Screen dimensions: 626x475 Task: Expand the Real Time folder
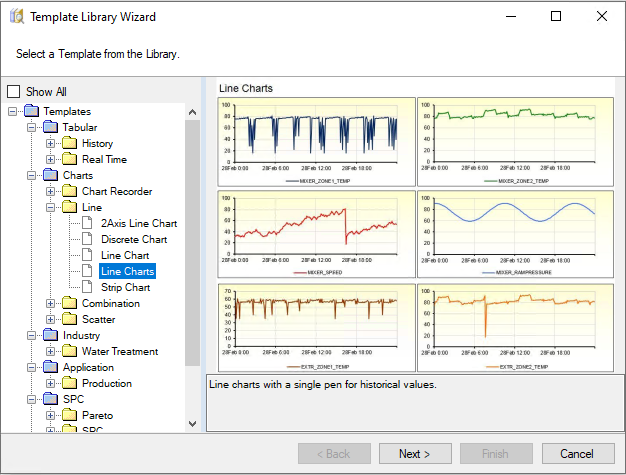click(51, 160)
